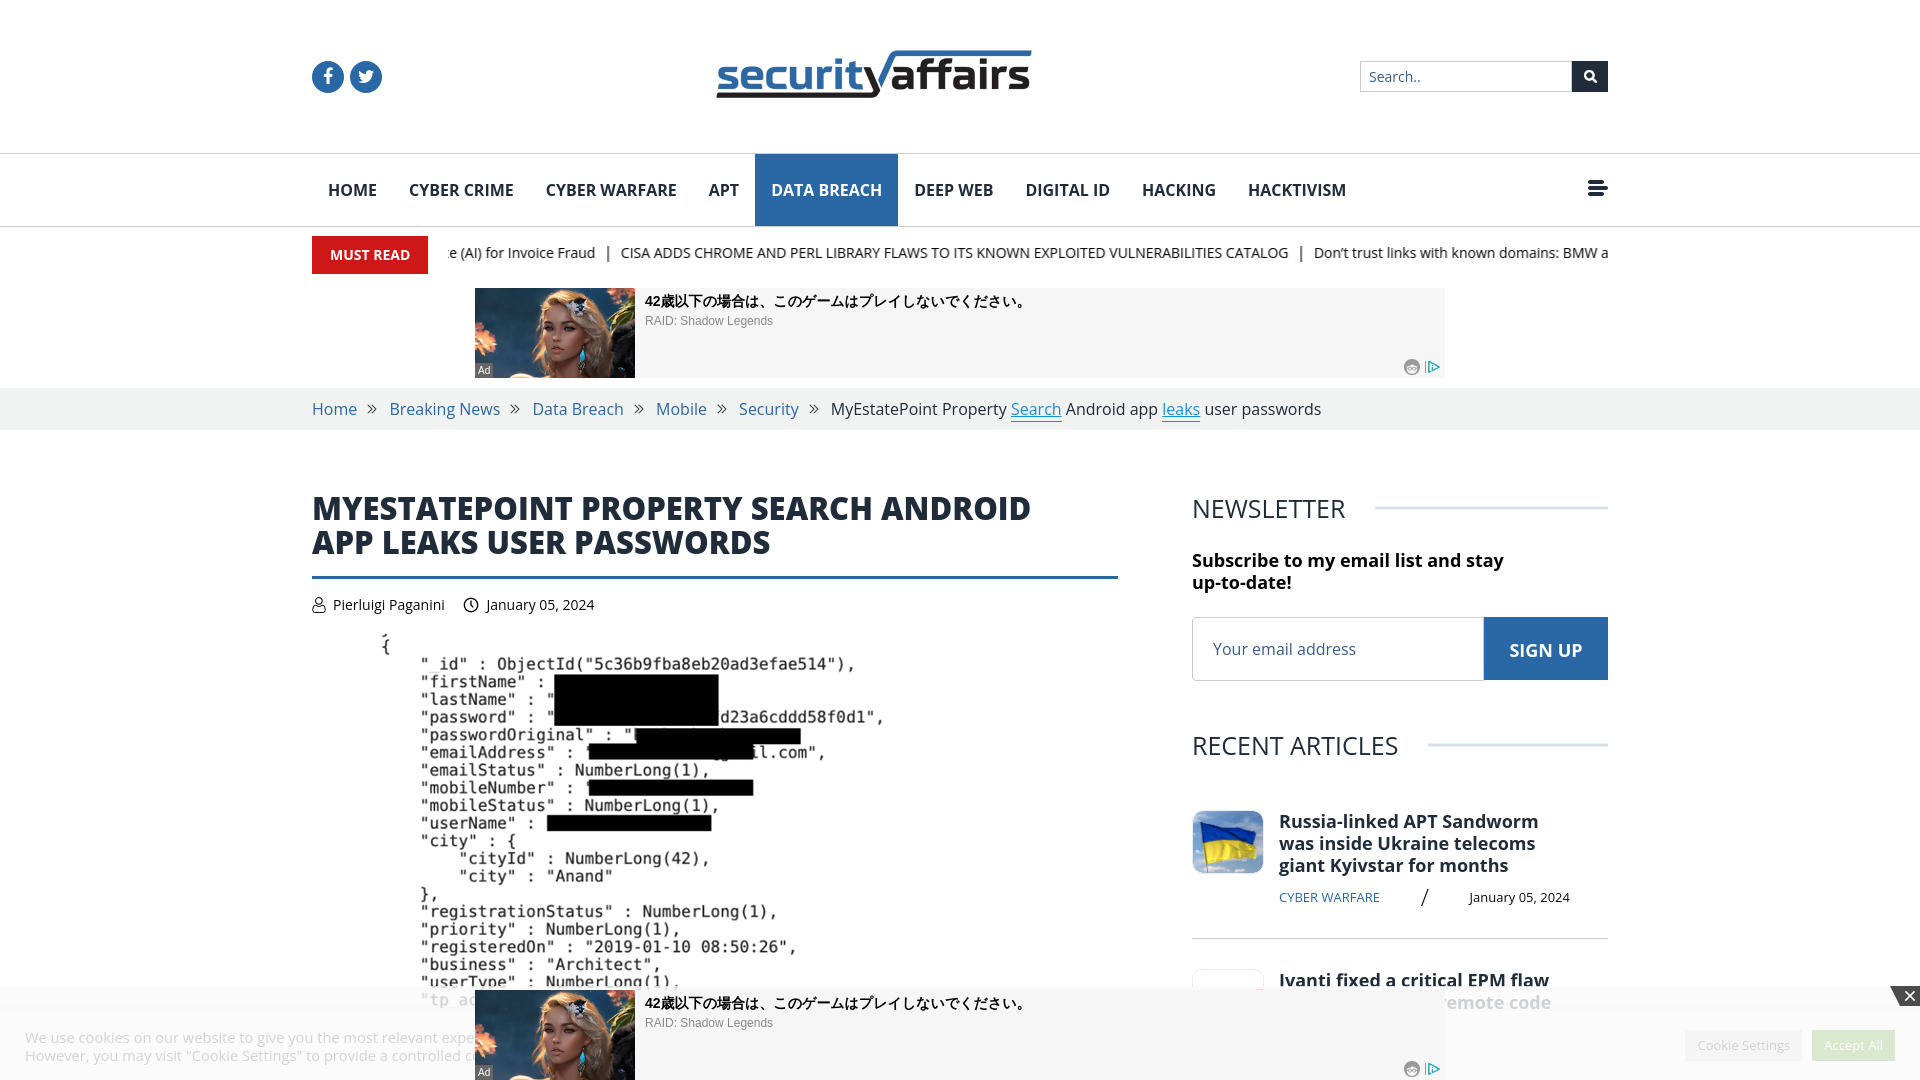Open Cookie Settings preferences
Image resolution: width=1920 pixels, height=1080 pixels.
click(1743, 1044)
